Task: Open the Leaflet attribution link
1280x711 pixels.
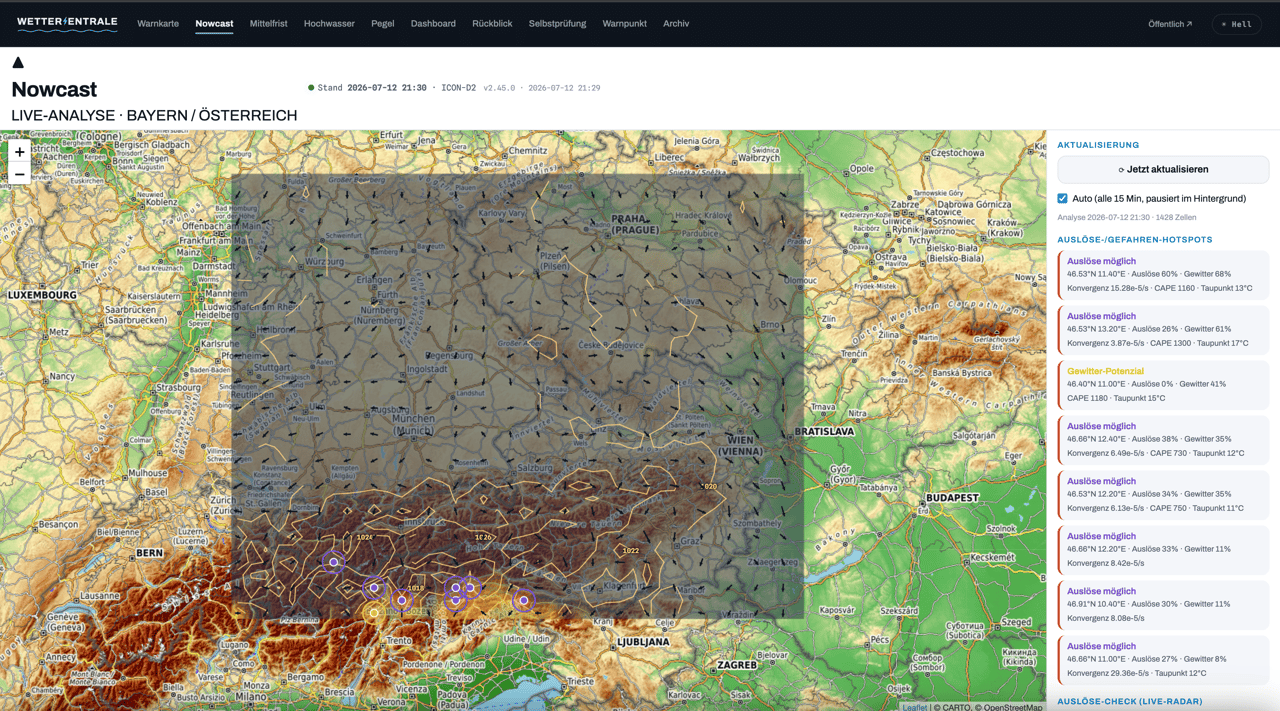Action: (915, 707)
